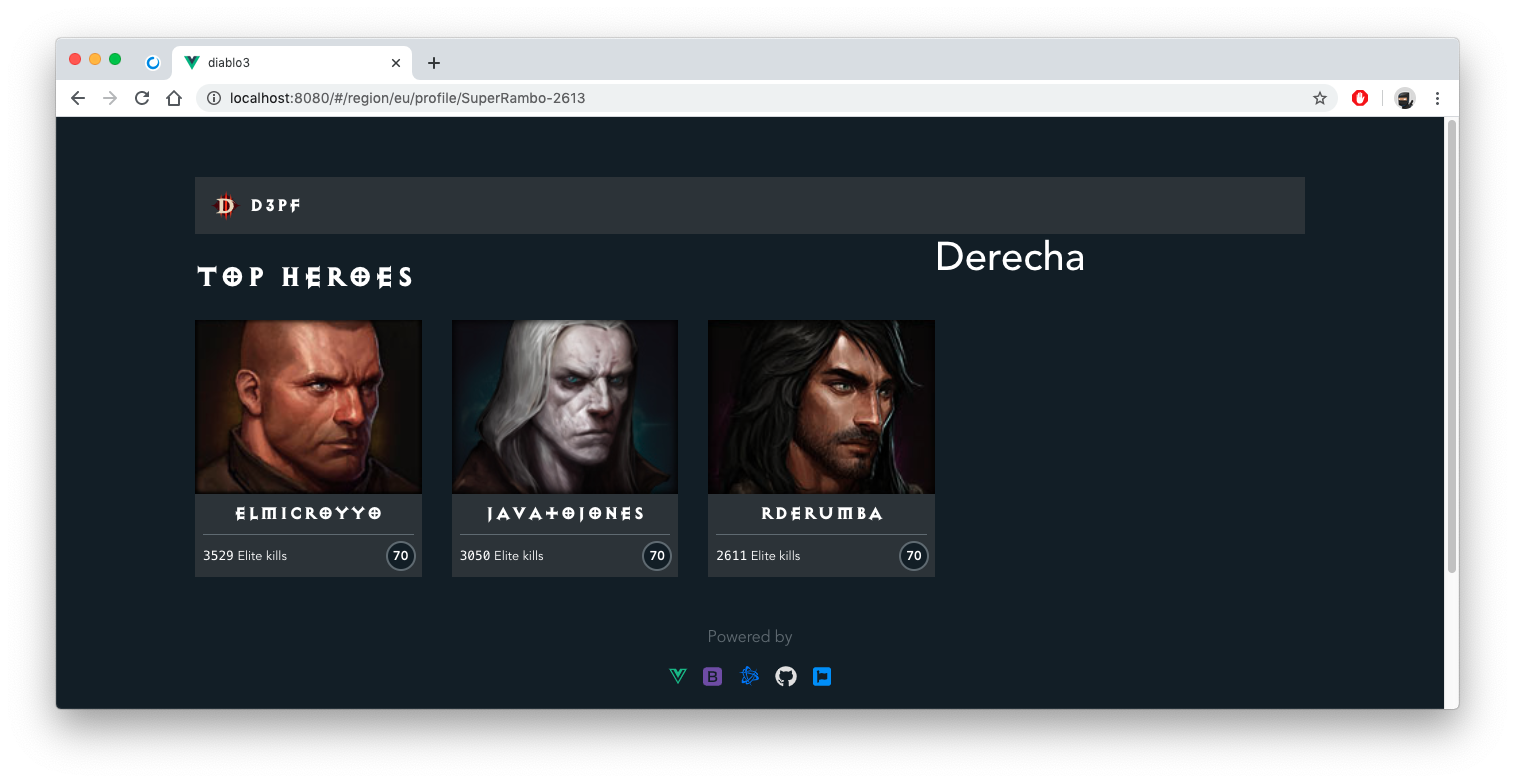Screen dimensions: 1515x783
Task: Click the 3050 Elite kills text
Action: coord(501,556)
